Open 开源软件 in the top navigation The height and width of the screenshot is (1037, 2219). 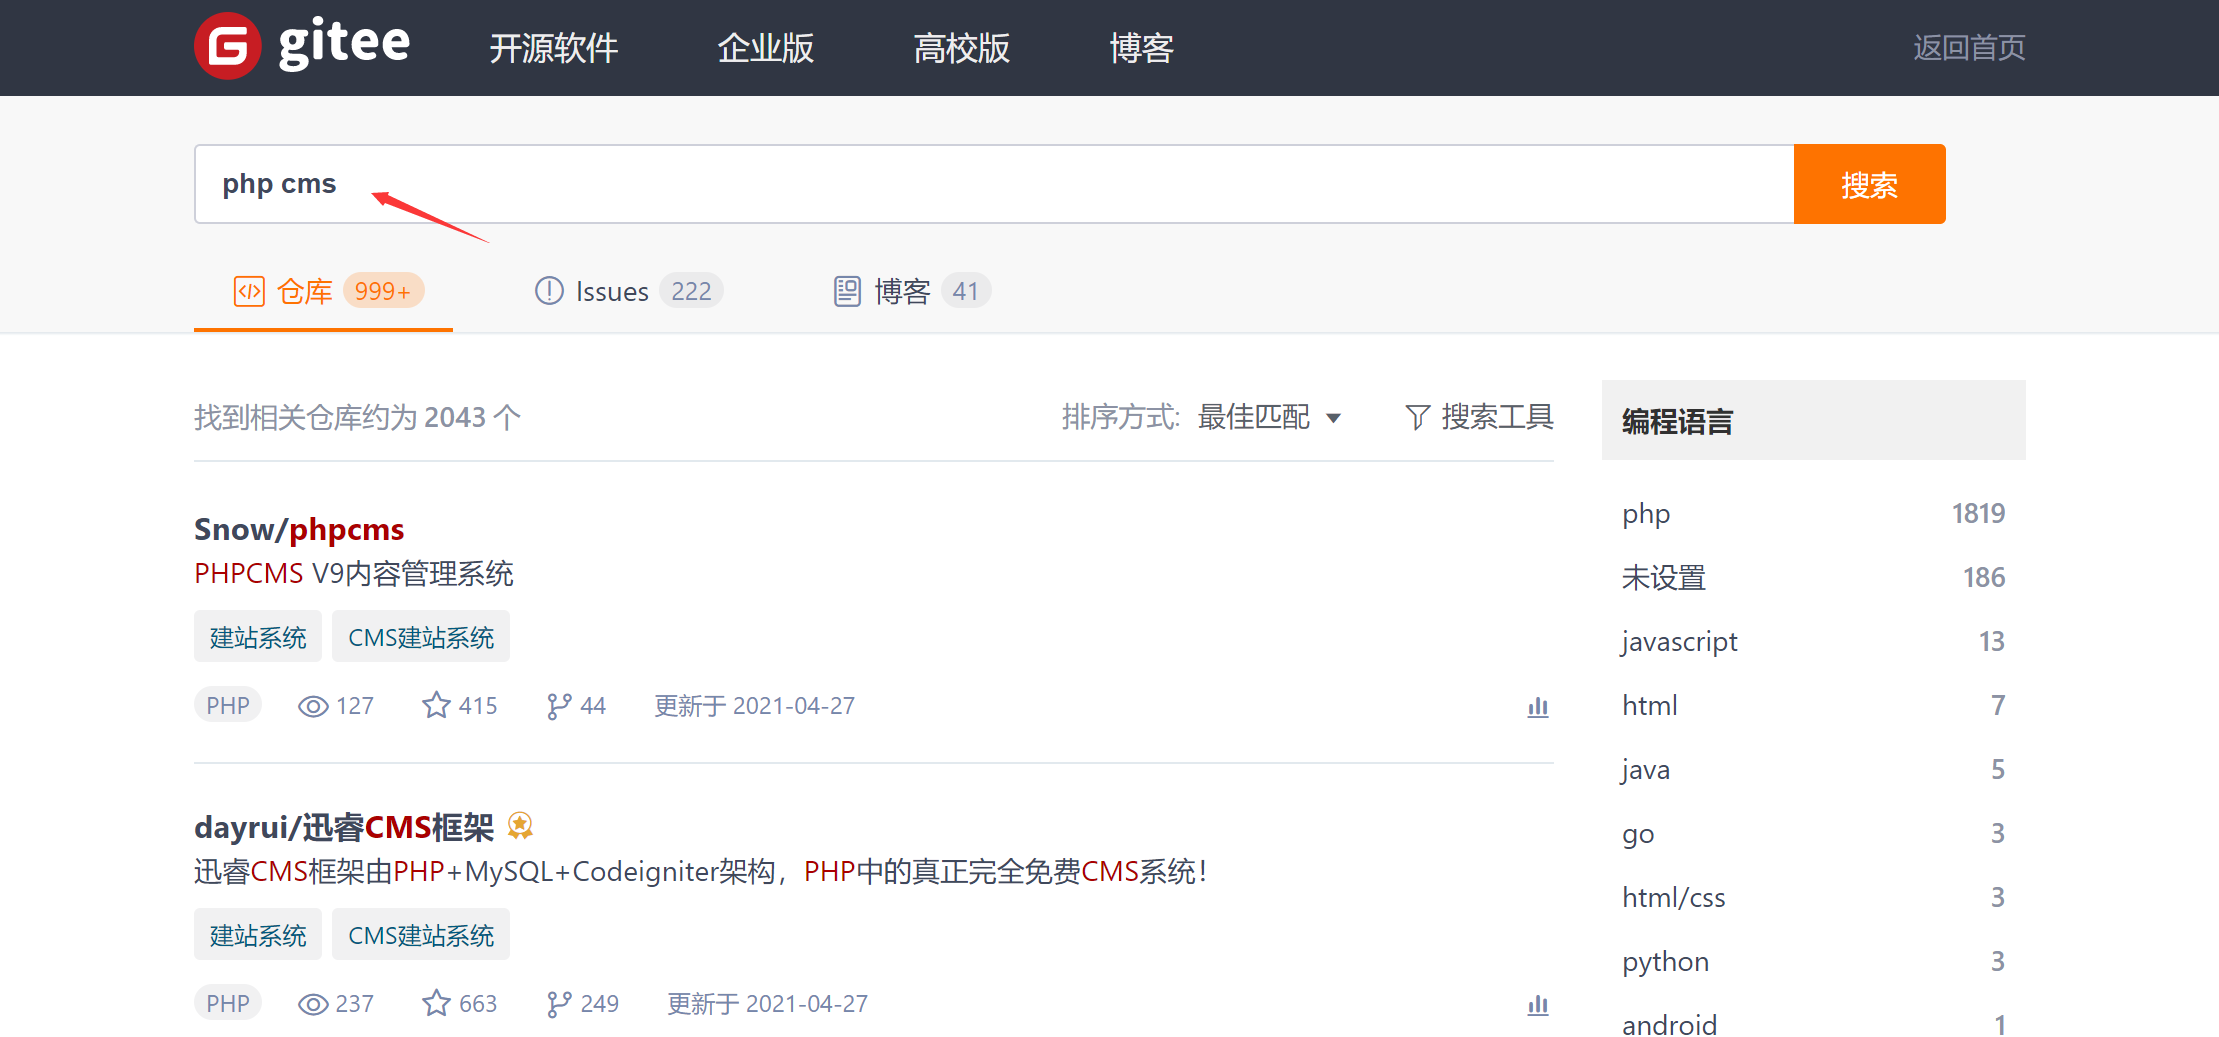pos(553,48)
